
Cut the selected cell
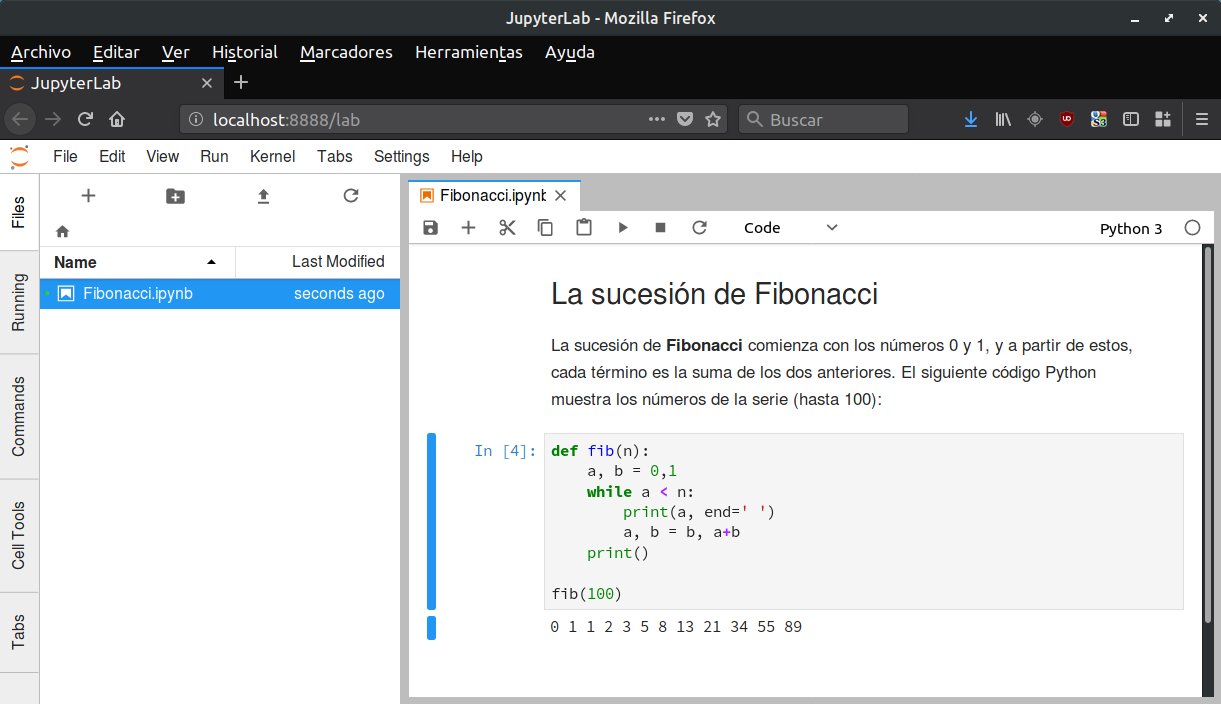(x=506, y=227)
